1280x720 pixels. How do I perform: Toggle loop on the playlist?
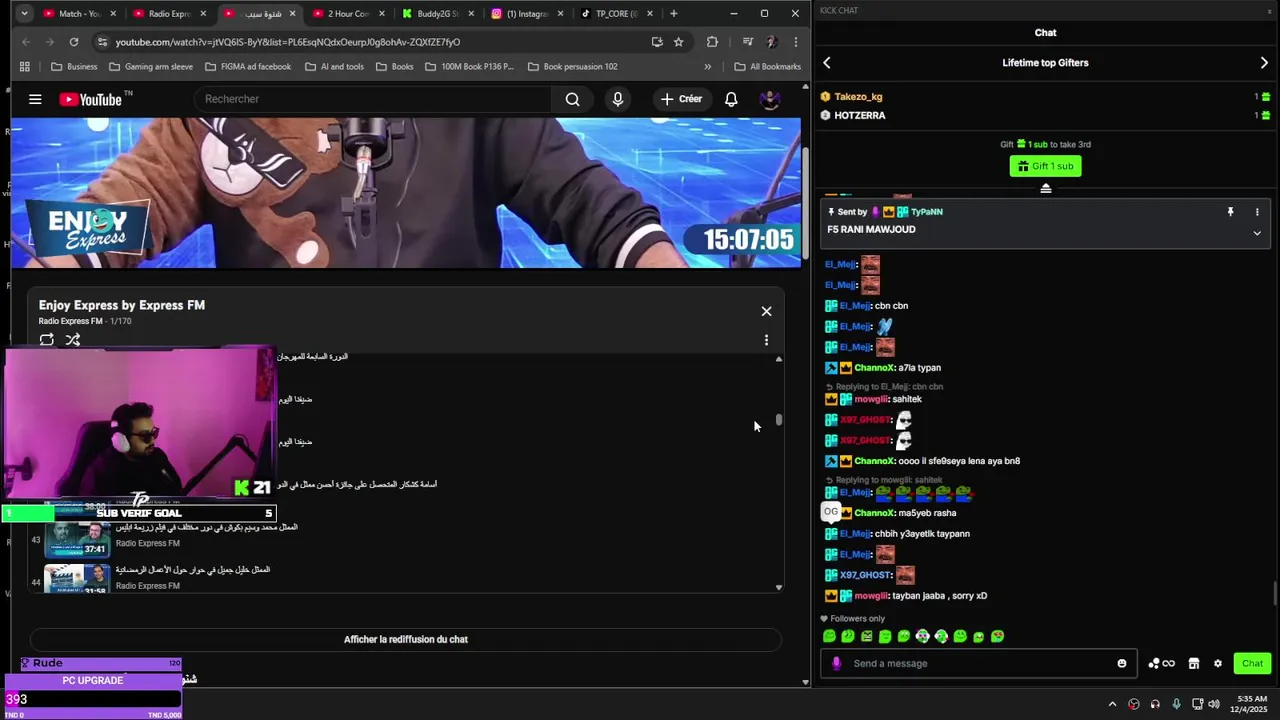tap(47, 340)
